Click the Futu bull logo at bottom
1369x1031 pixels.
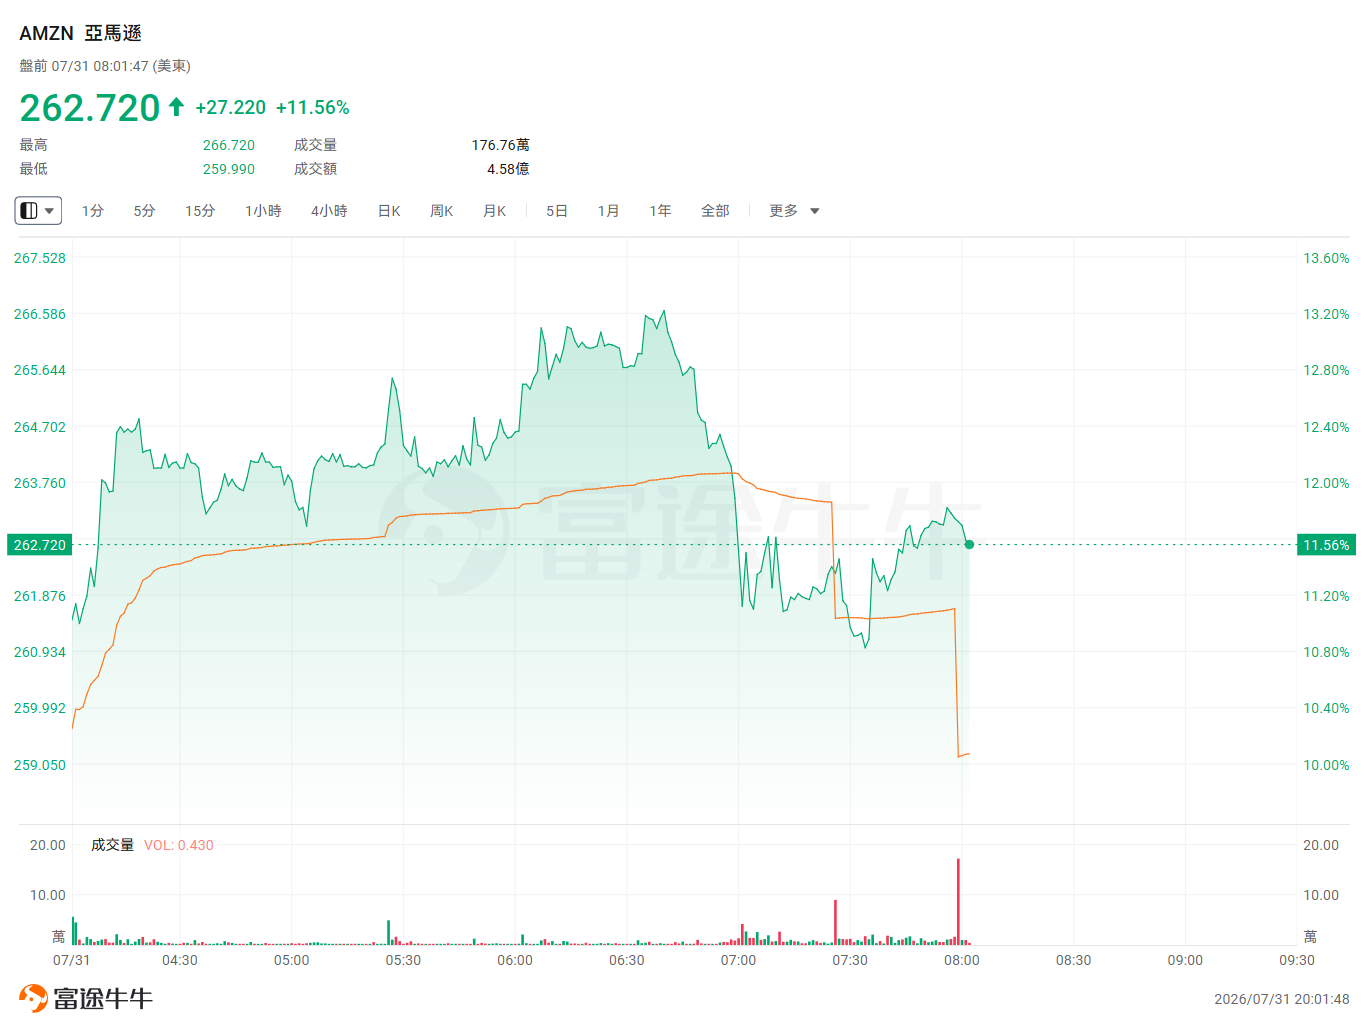[x=33, y=998]
